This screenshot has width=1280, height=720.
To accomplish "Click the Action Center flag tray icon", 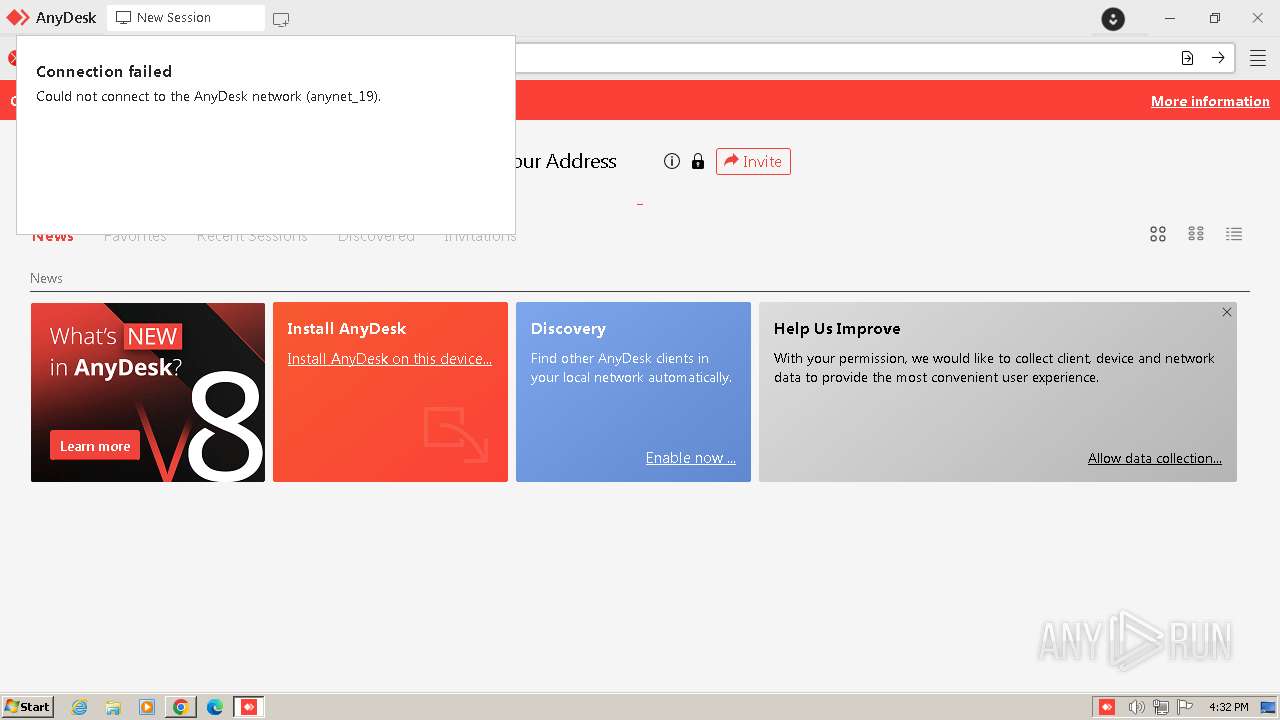I will tap(1185, 707).
